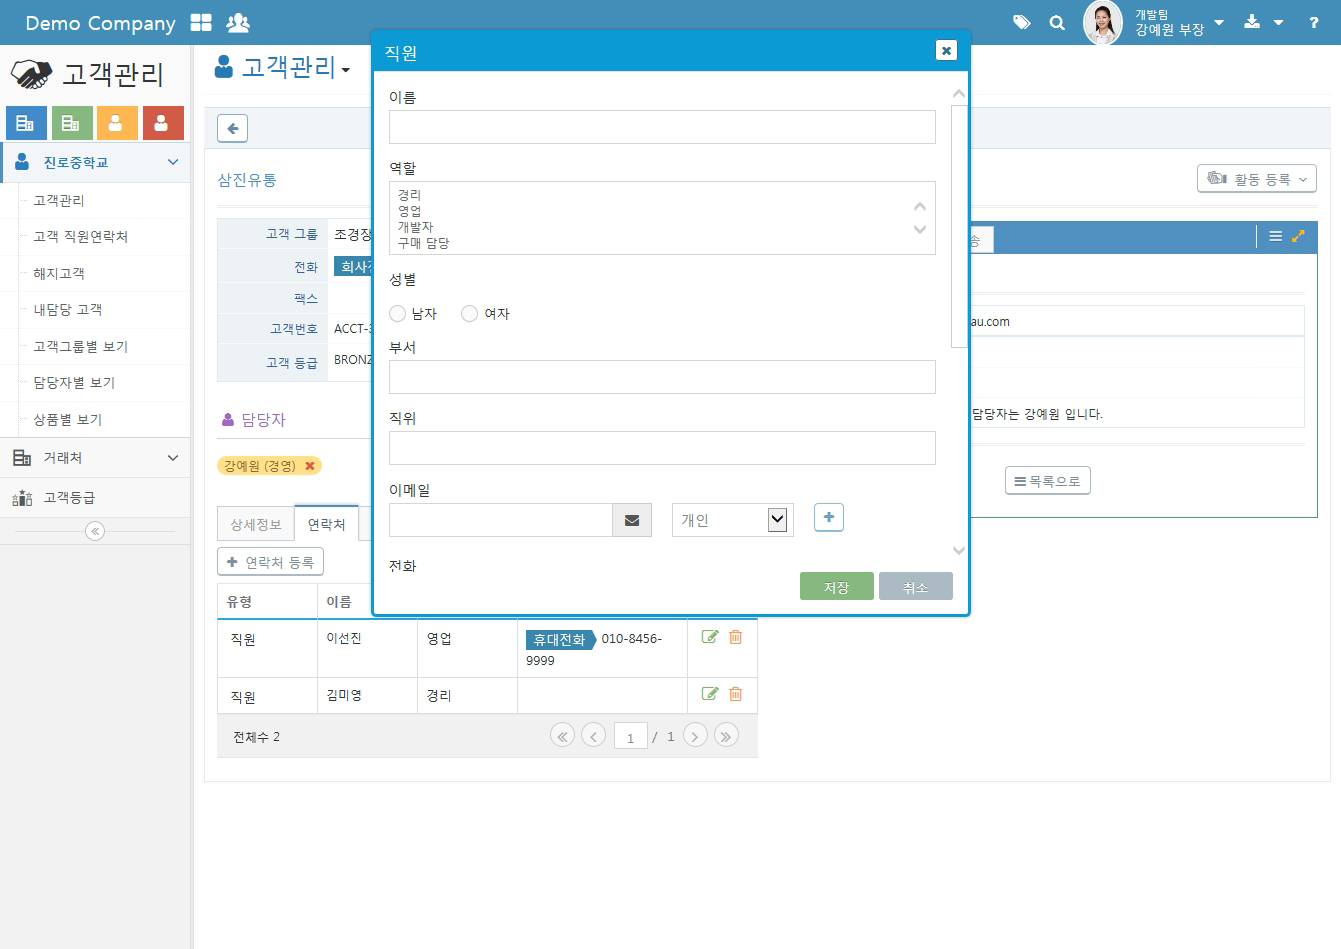Click the 저장 button
The height and width of the screenshot is (949, 1341).
[x=836, y=587]
